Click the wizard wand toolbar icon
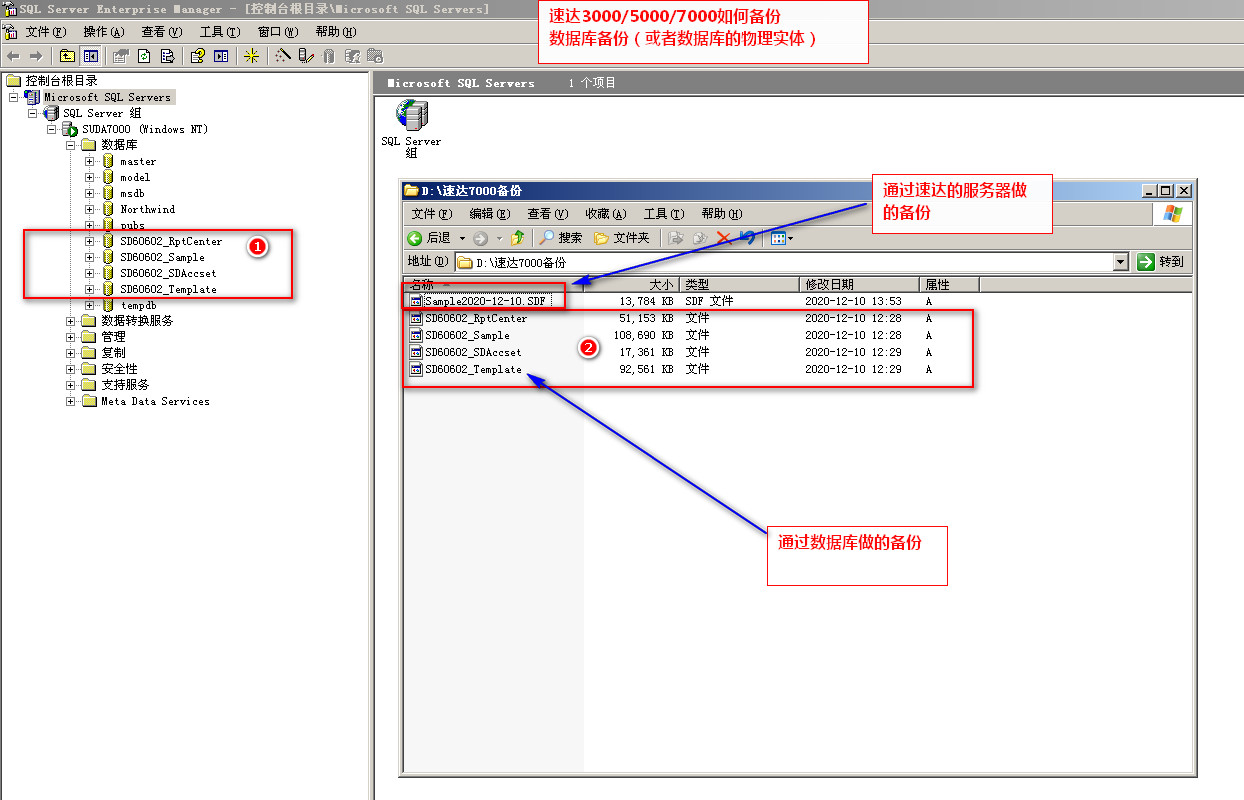The width and height of the screenshot is (1244, 800). (x=283, y=56)
